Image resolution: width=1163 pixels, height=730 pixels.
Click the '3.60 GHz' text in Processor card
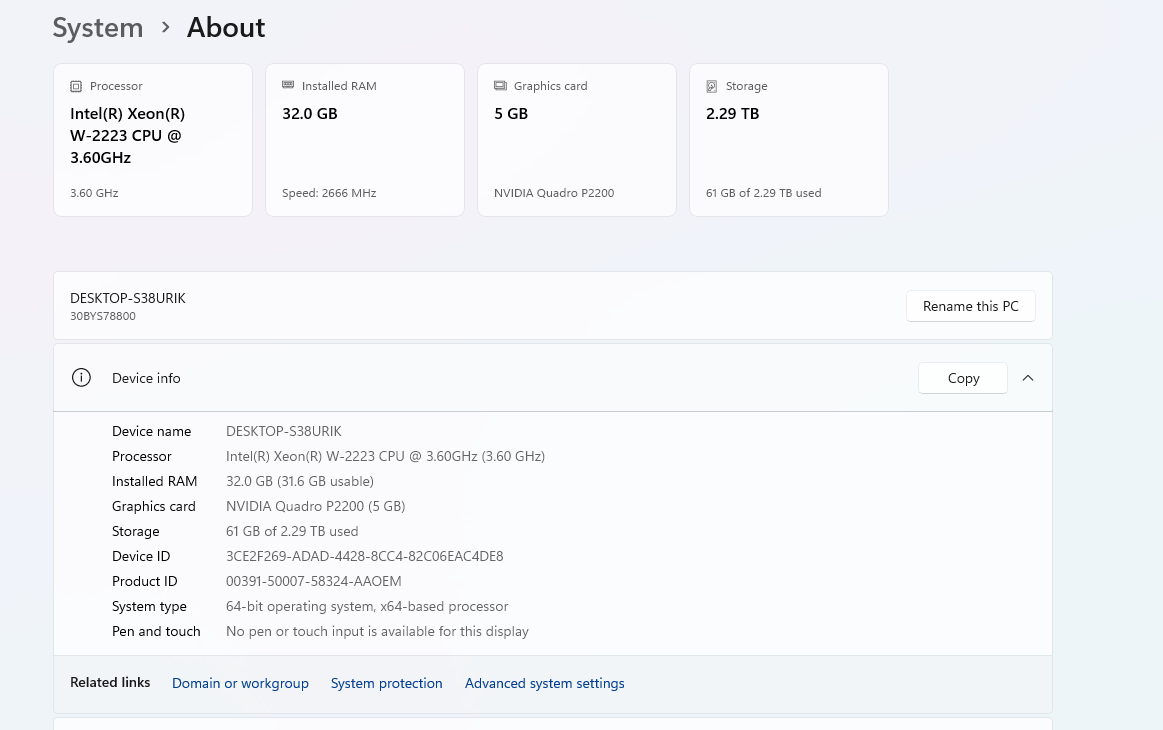tap(94, 193)
